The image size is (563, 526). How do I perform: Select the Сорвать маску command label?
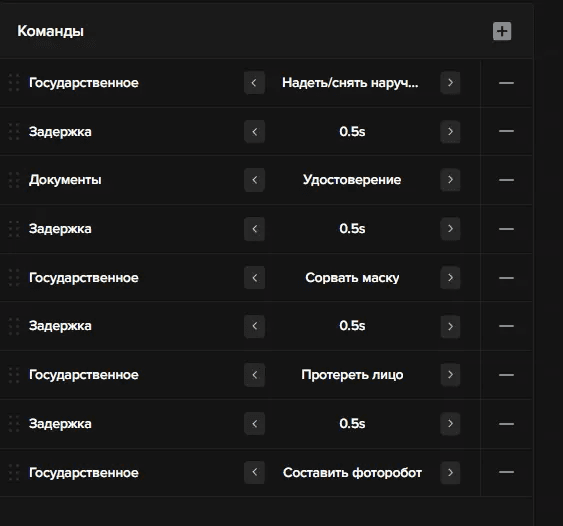[x=352, y=278]
